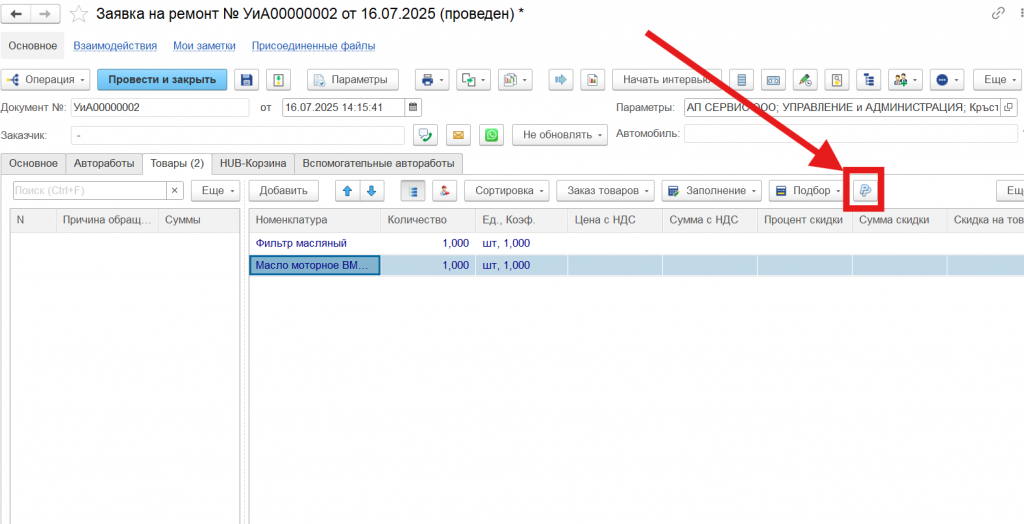The height and width of the screenshot is (524, 1024).
Task: Click the green WhatsApp messenger icon
Action: coord(491,135)
